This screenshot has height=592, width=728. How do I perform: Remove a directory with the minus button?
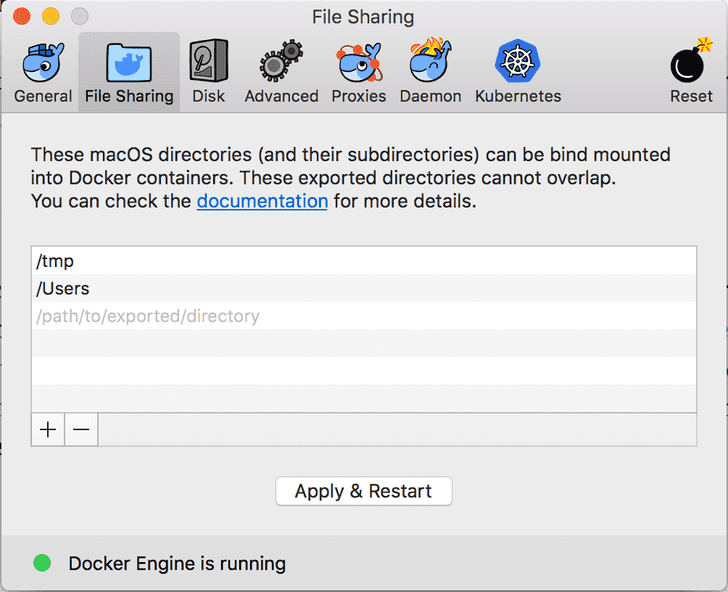(81, 430)
